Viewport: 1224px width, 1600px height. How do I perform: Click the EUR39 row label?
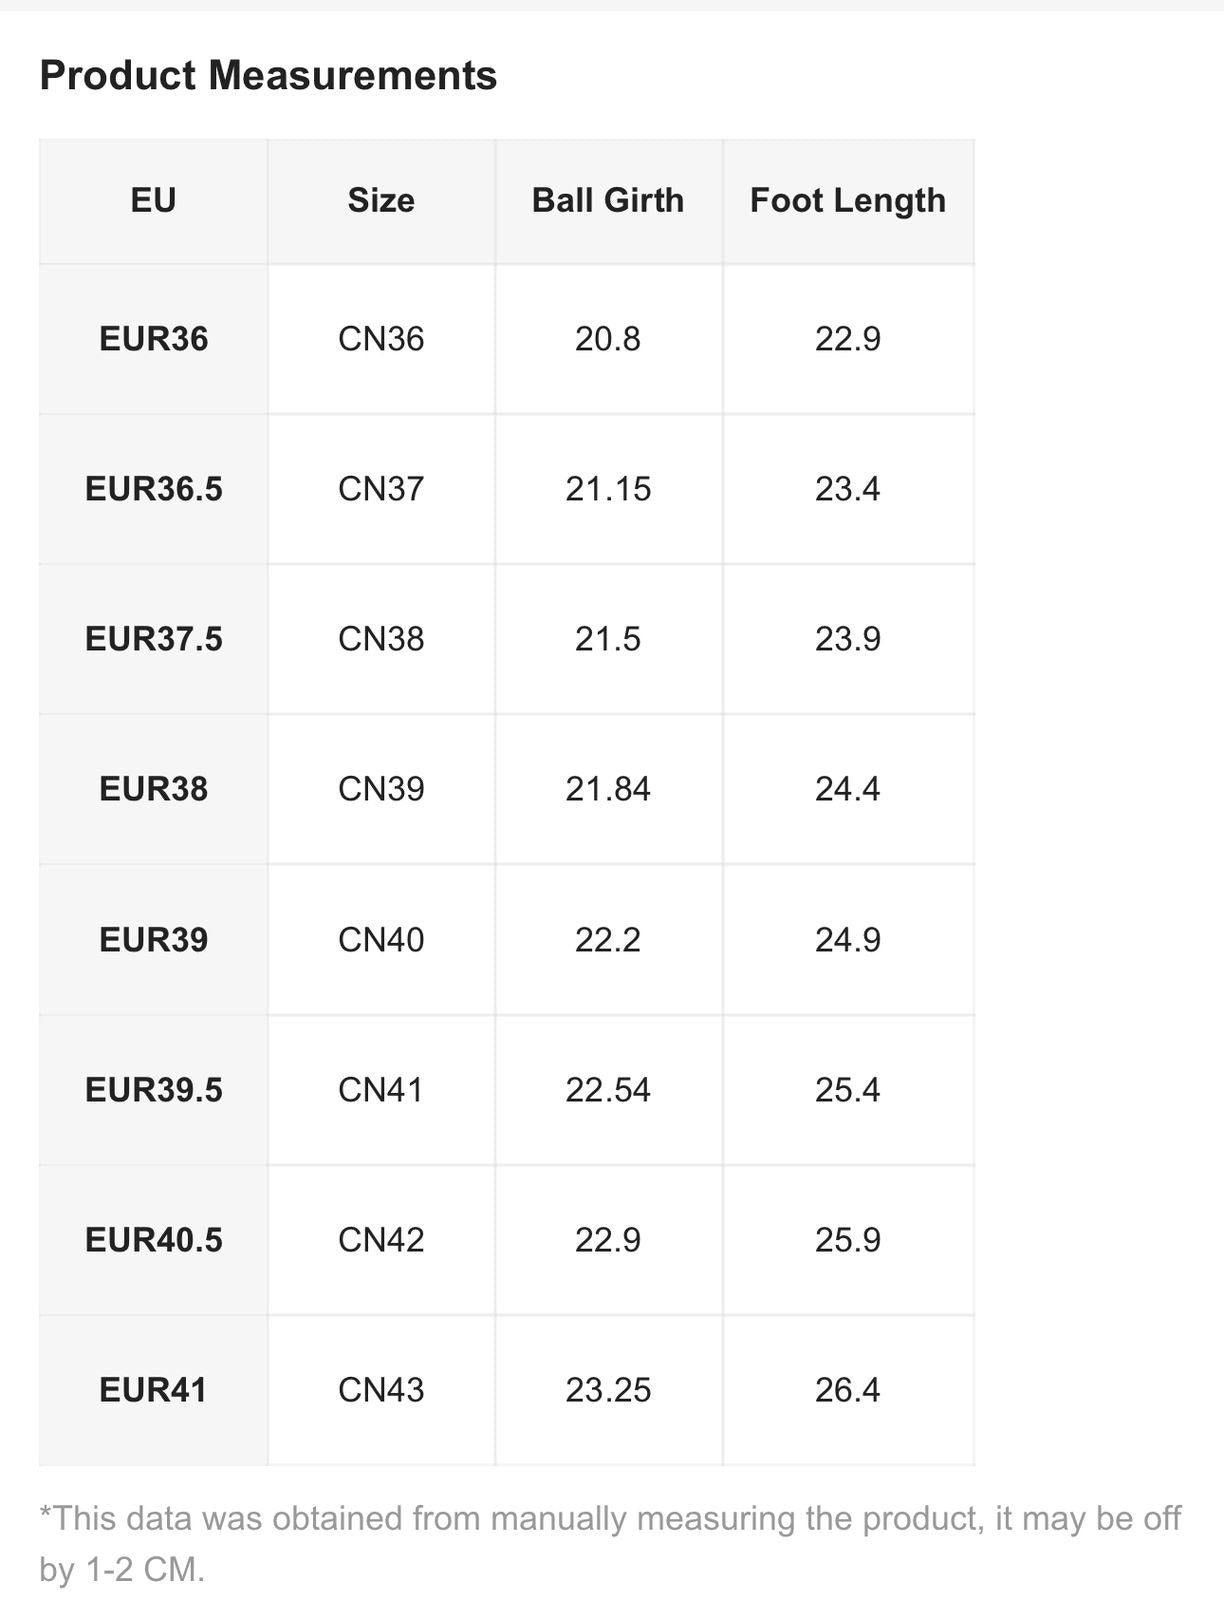click(x=153, y=940)
